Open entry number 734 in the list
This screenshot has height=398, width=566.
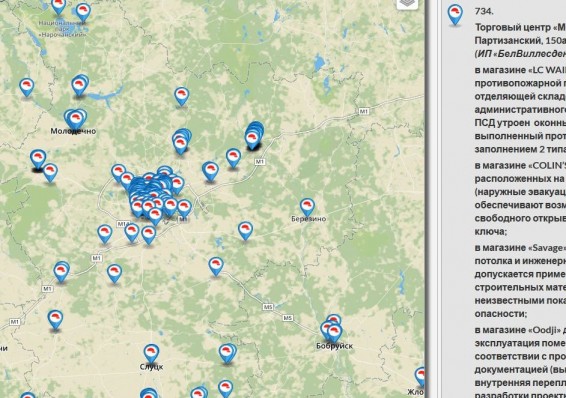[484, 11]
